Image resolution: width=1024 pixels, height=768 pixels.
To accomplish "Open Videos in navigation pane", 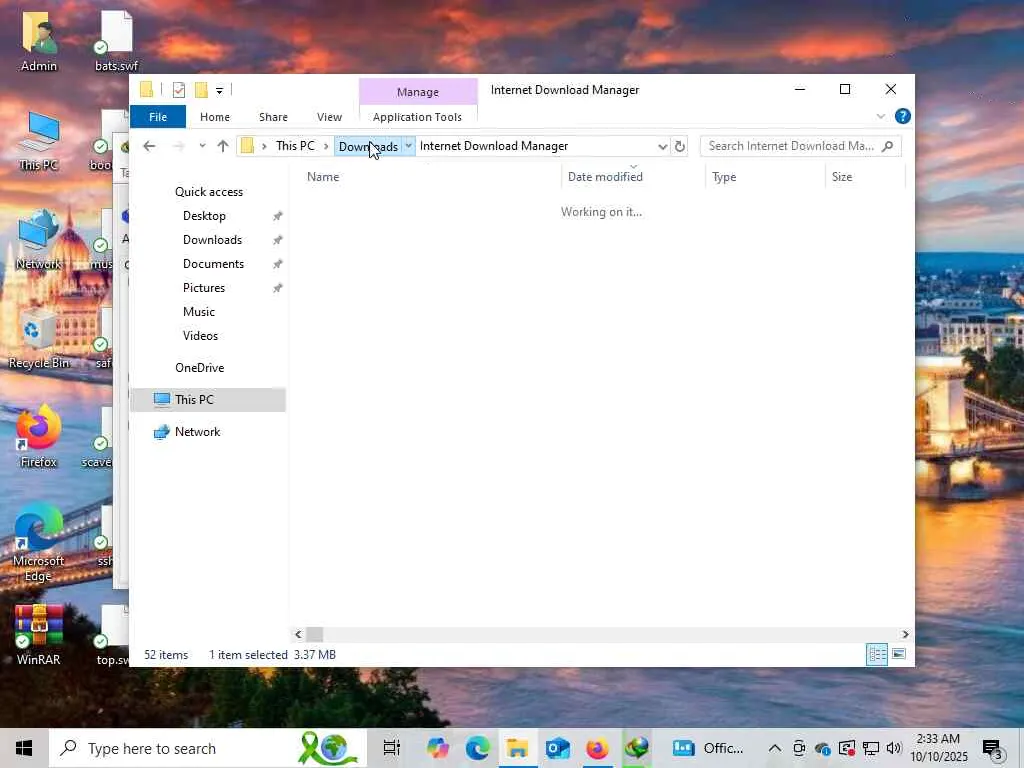I will click(x=200, y=336).
